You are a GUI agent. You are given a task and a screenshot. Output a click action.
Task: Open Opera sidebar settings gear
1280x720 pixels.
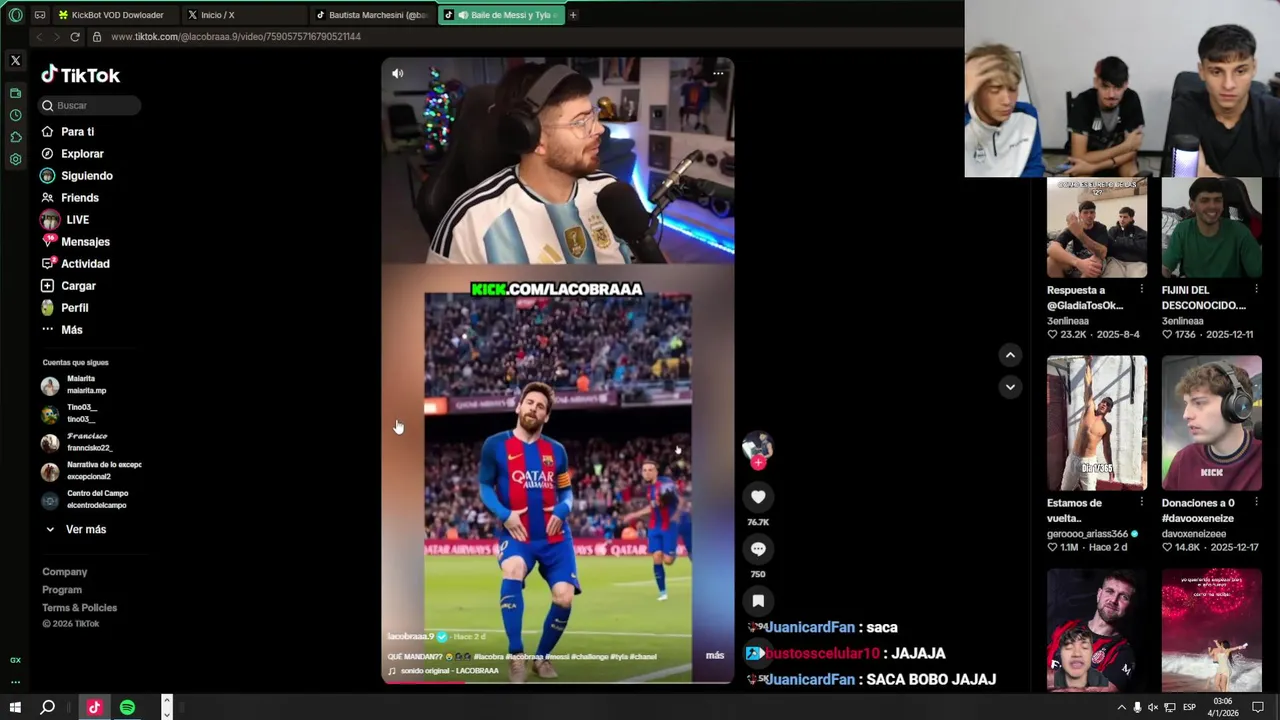15,159
